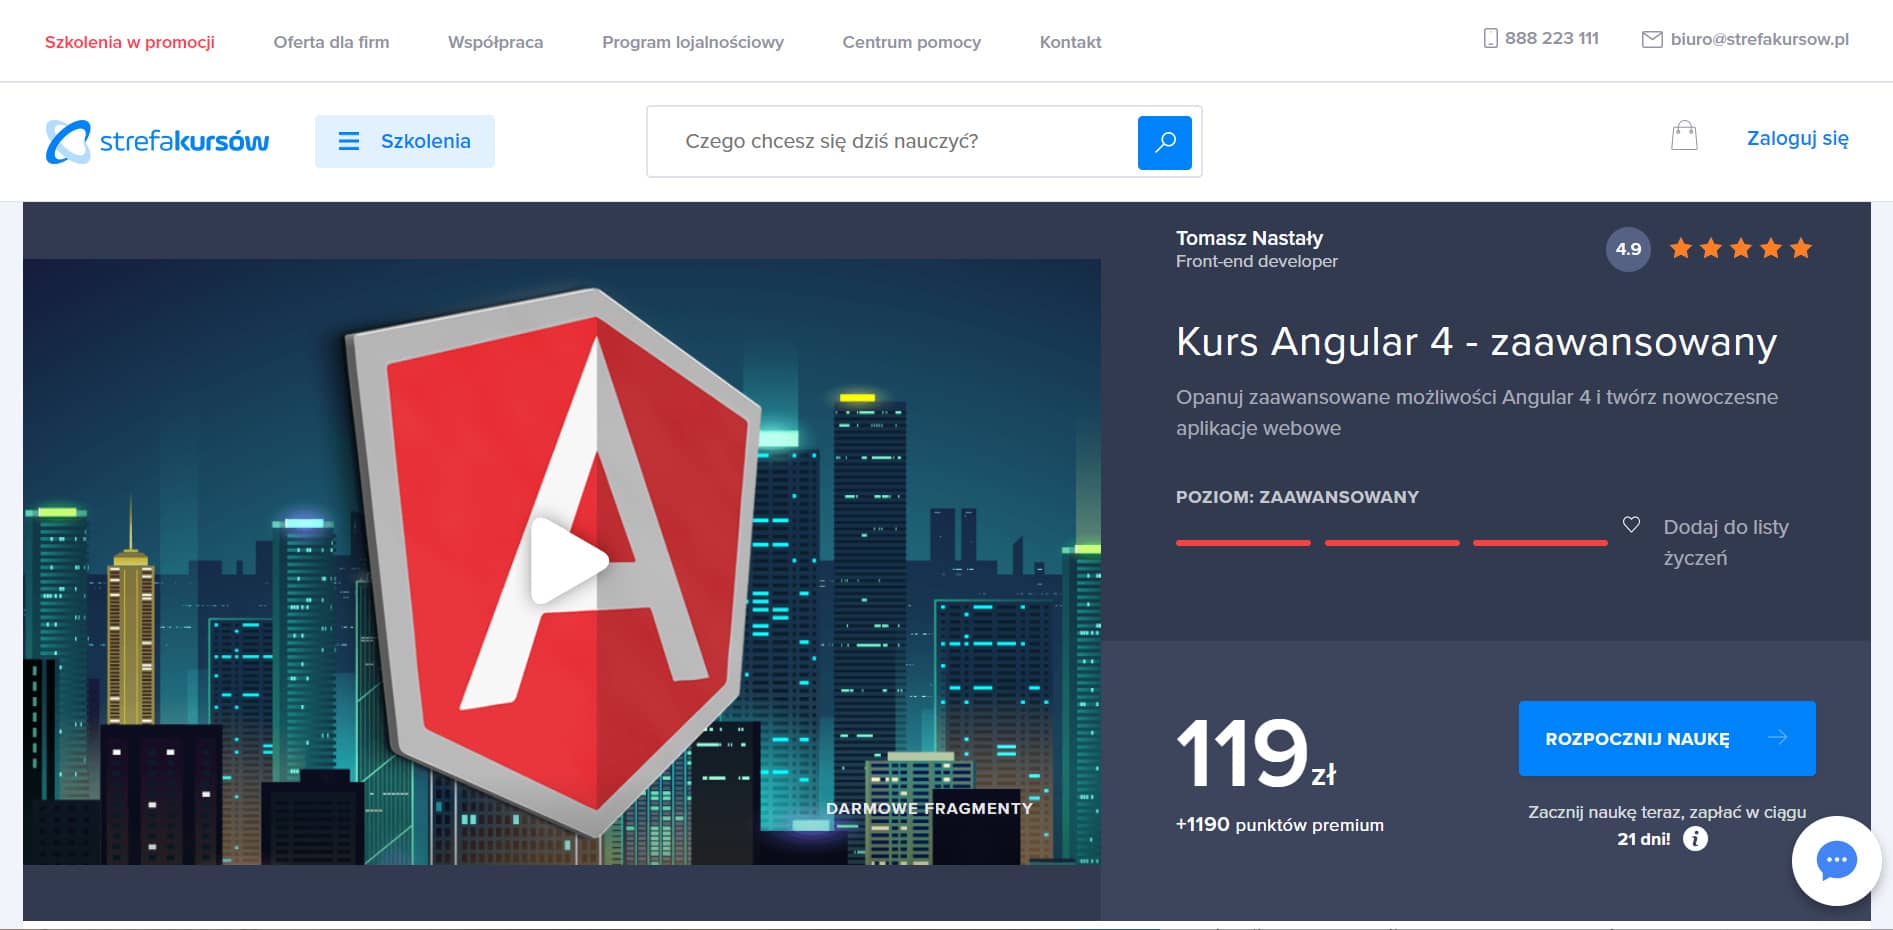The width and height of the screenshot is (1893, 930).
Task: Click Dodaj do listy życzeń text
Action: 1726,542
